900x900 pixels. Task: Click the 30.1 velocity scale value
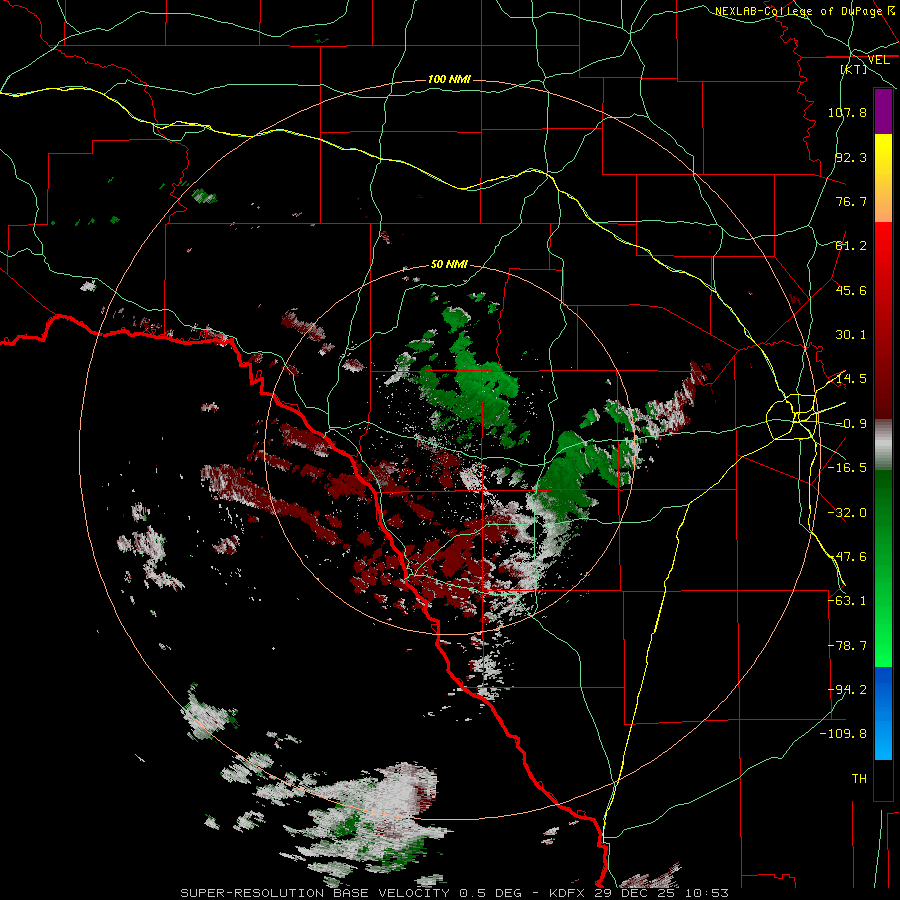click(x=851, y=335)
